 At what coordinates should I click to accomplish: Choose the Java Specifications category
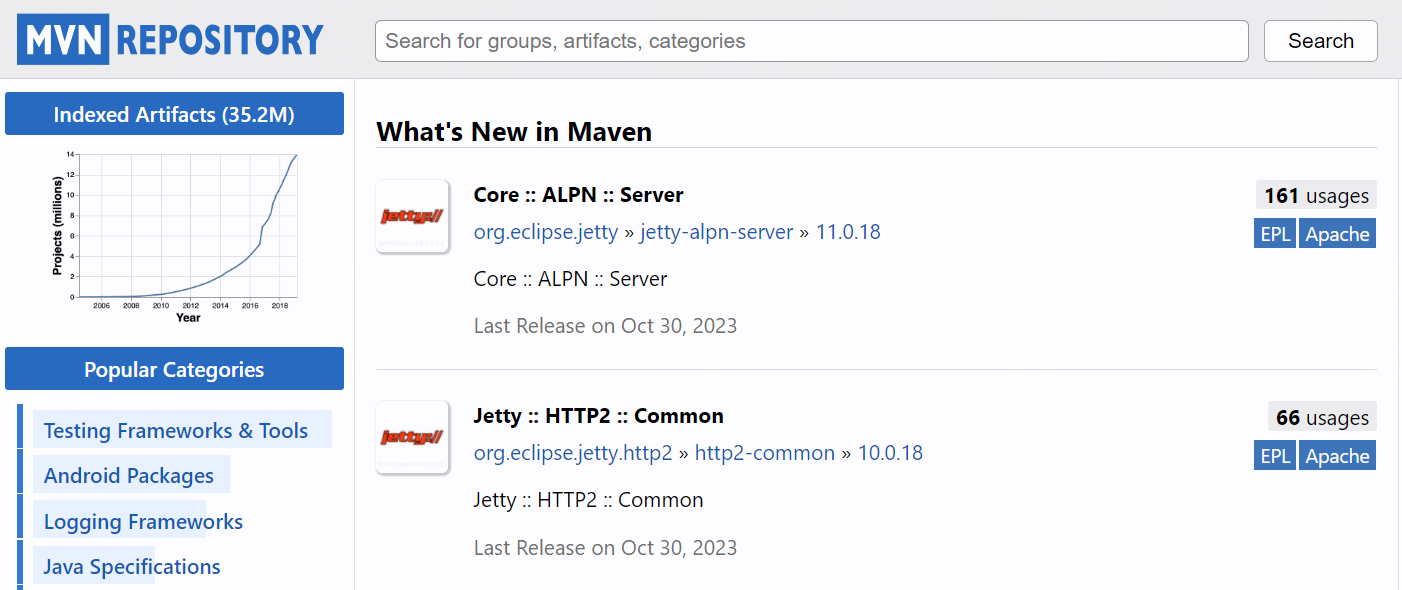point(132,566)
